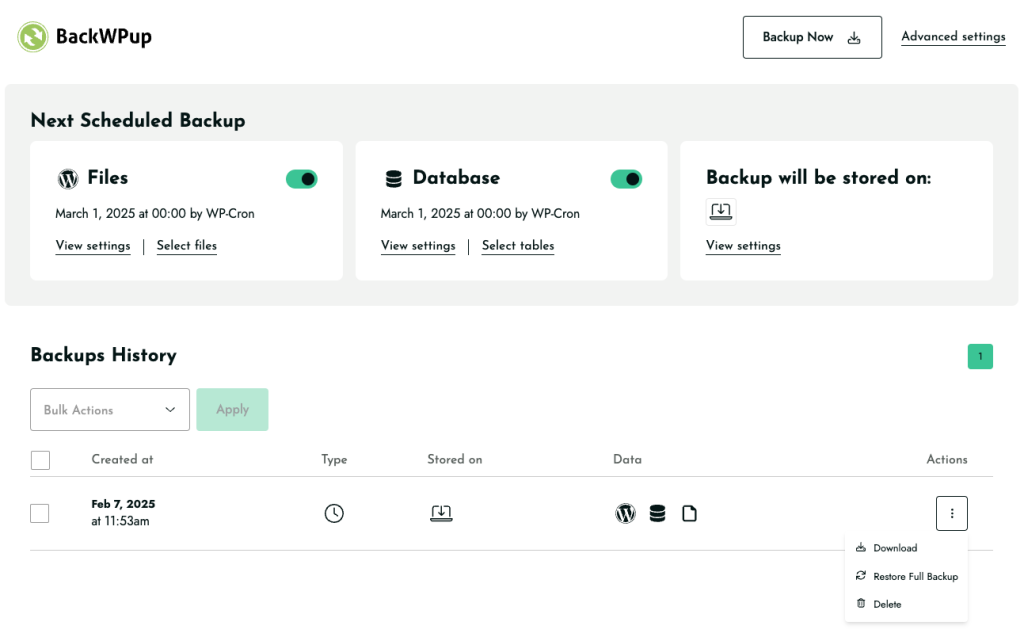Viewport: 1024px width, 637px height.
Task: Click the database icon next to Database heading
Action: coord(391,178)
